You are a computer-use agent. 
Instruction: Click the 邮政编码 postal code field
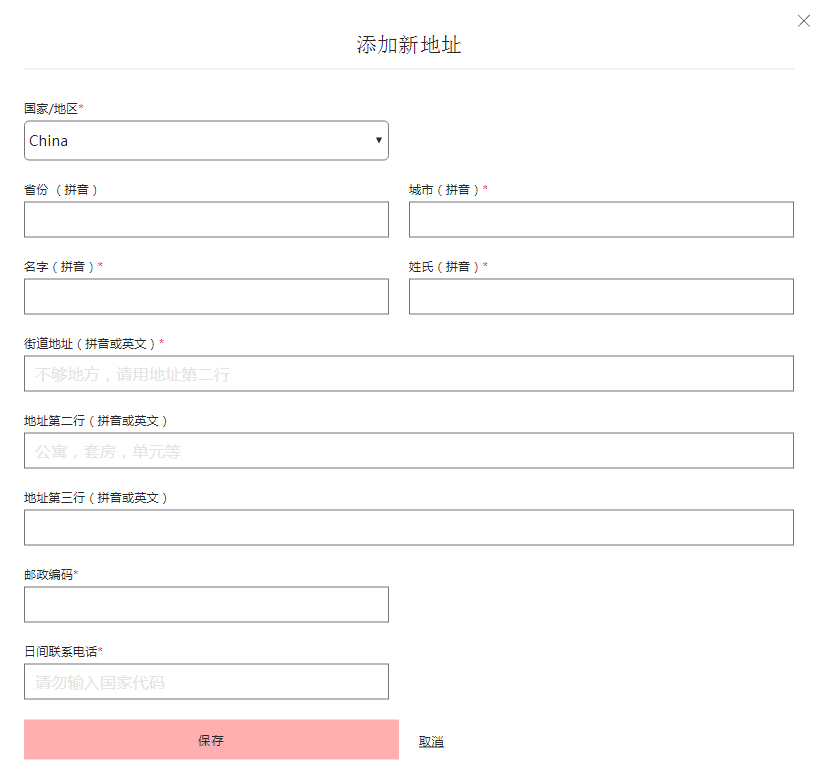pos(206,604)
